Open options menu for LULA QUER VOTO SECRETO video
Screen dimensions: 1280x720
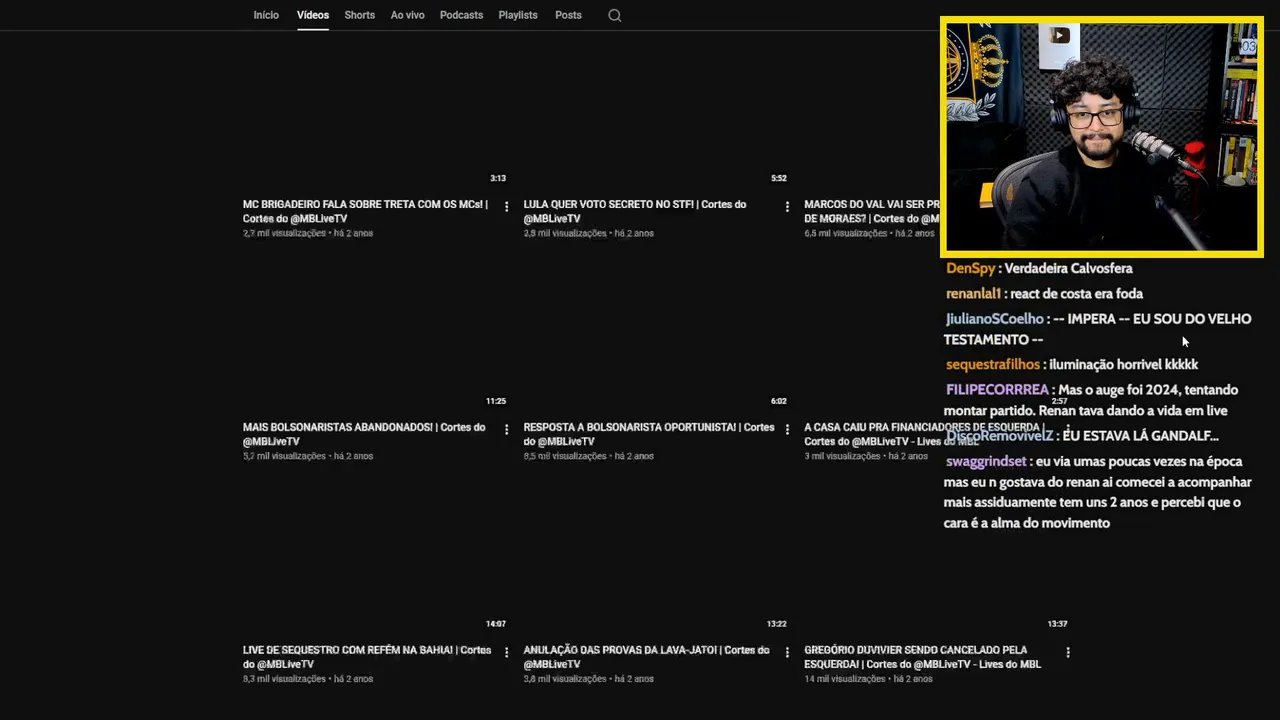point(787,207)
